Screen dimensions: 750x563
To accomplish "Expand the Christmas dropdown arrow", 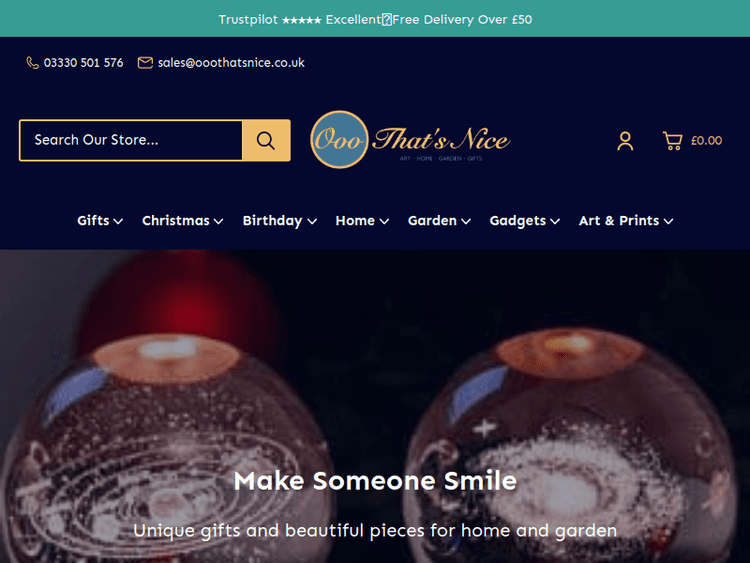I will pos(219,221).
